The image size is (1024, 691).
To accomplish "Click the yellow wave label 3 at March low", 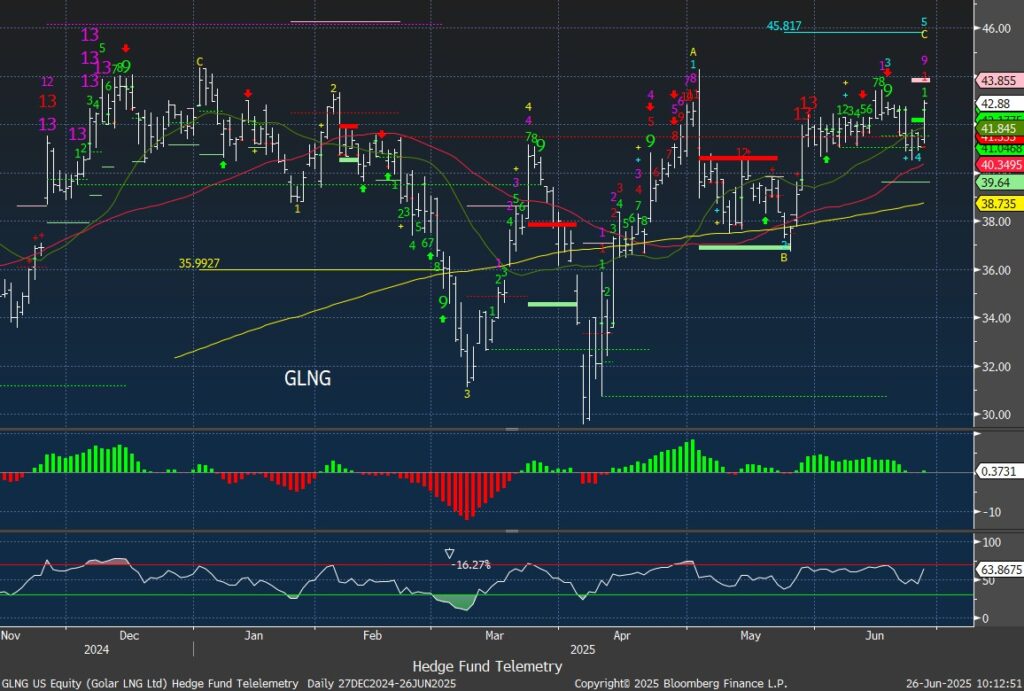I will [x=467, y=394].
